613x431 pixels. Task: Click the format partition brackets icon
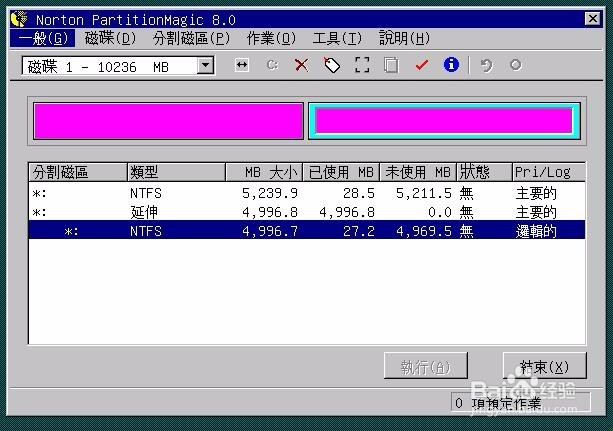362,65
